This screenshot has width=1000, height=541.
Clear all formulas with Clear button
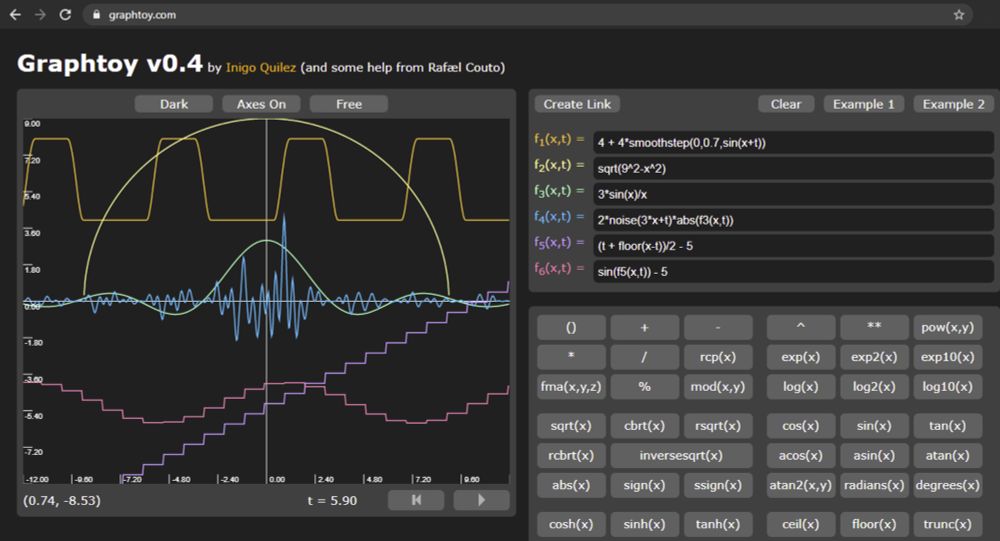point(786,104)
